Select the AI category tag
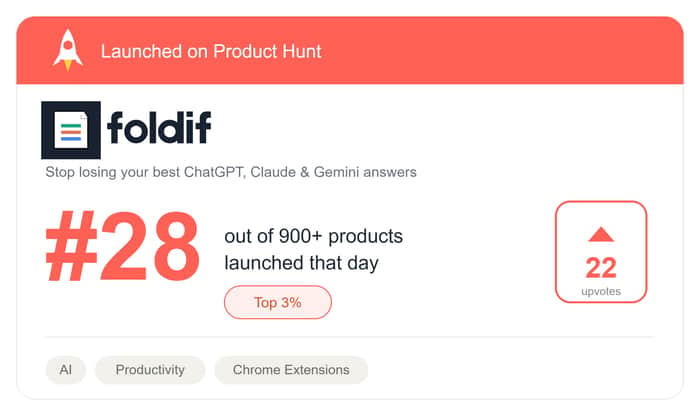Viewport: 700px width, 411px height. point(66,369)
